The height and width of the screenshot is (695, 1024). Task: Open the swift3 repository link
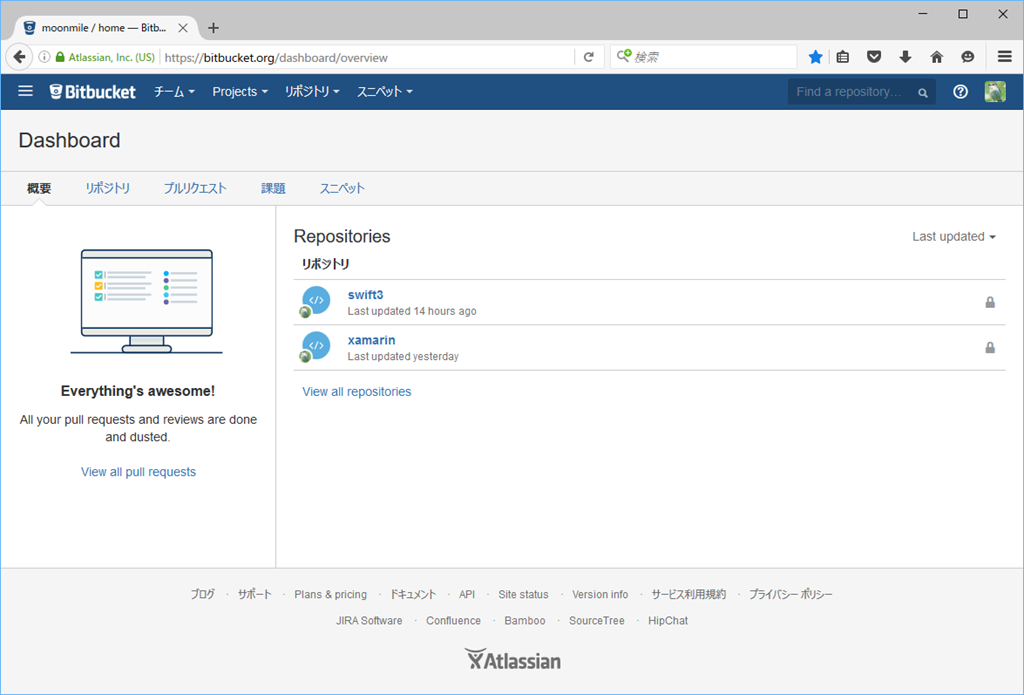click(365, 295)
